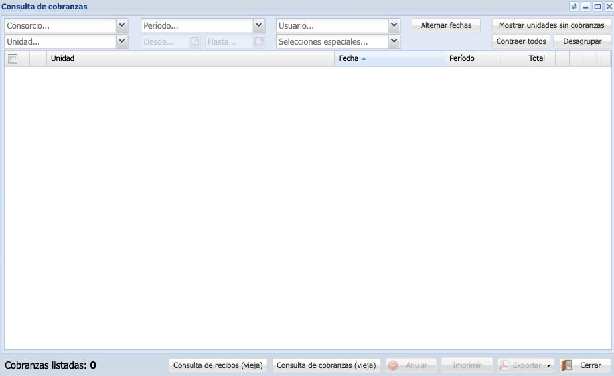Click the pin window icon in title bar

pos(574,6)
